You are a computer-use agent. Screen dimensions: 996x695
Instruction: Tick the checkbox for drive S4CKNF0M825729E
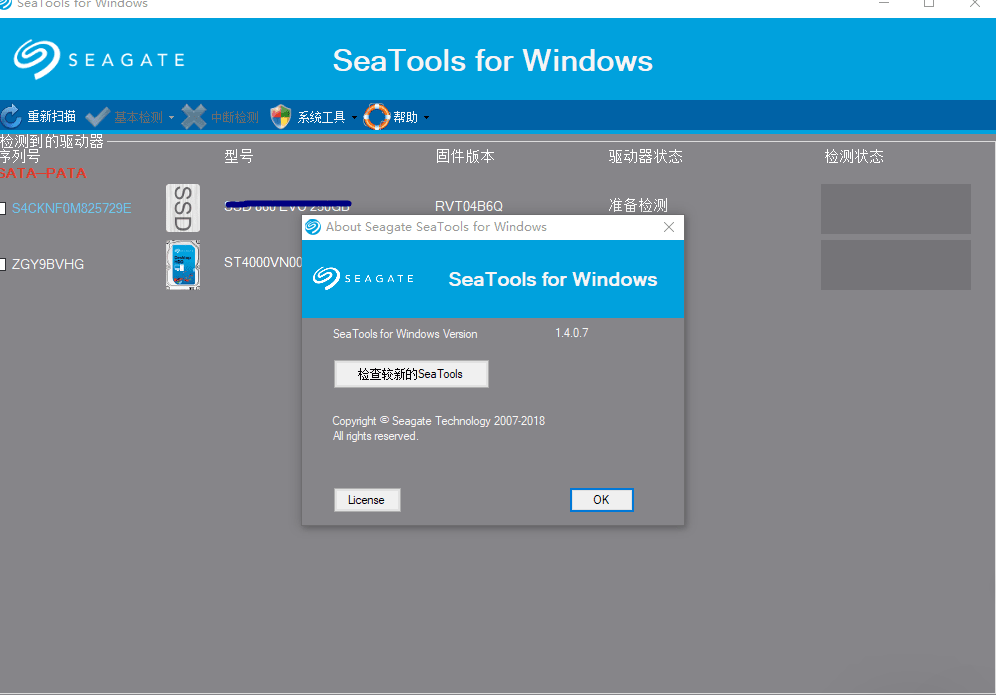(3, 208)
